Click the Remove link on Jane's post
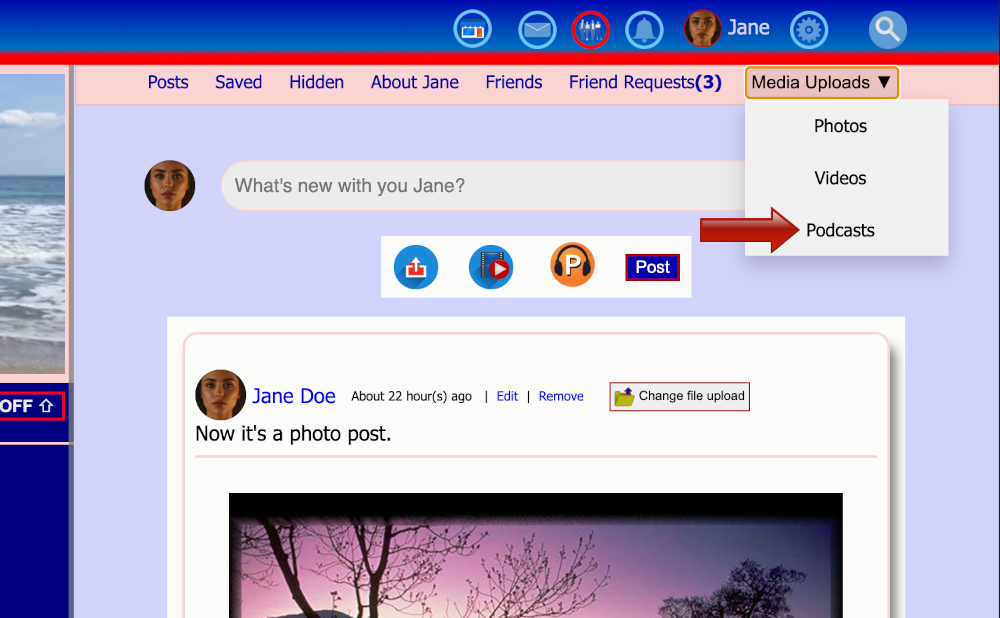The height and width of the screenshot is (618, 1000). click(561, 396)
